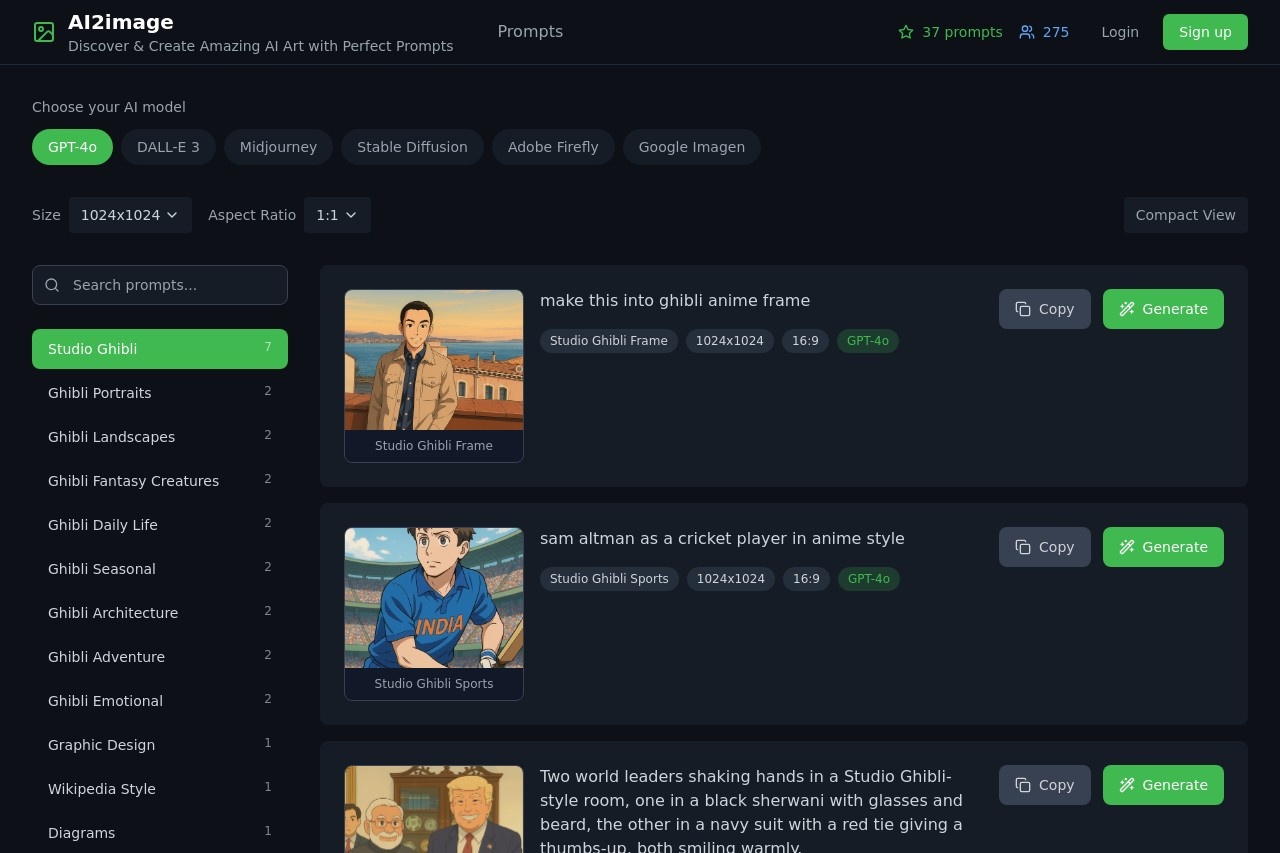Click the 16:9 tag on the ghibli frame card
The height and width of the screenshot is (853, 1280).
tap(805, 341)
